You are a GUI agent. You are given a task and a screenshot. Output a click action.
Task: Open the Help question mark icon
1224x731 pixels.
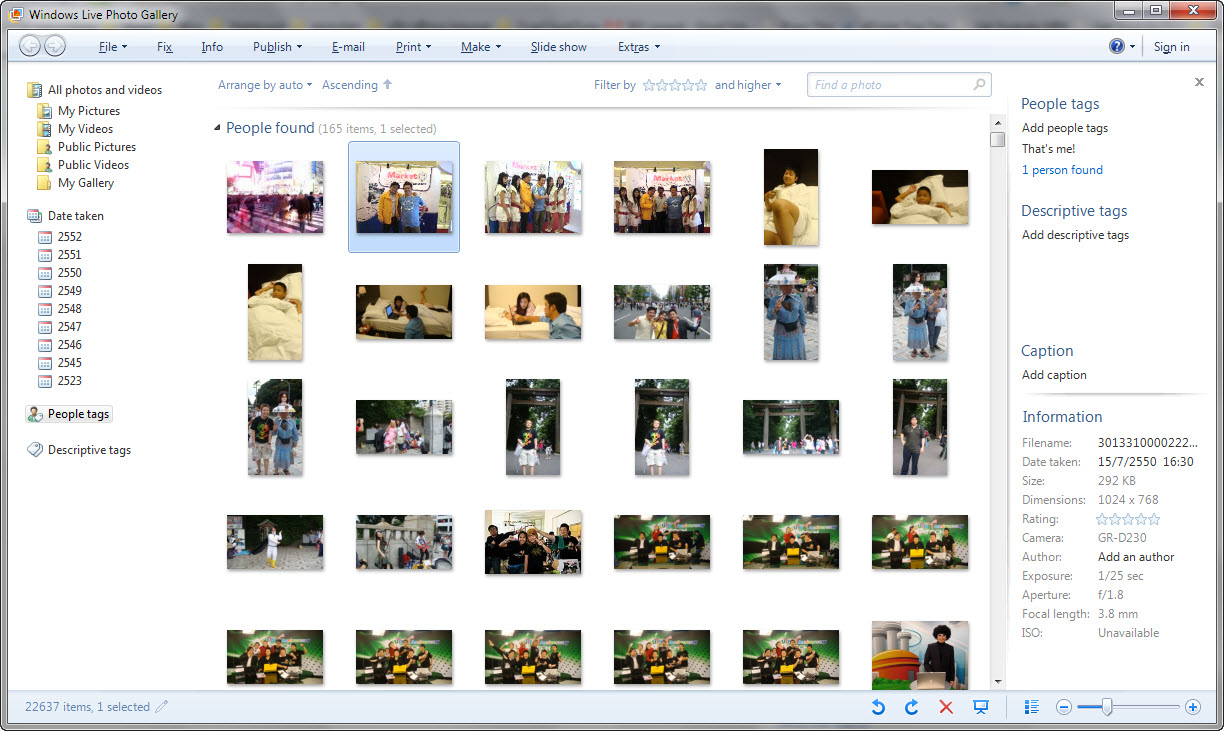1117,47
